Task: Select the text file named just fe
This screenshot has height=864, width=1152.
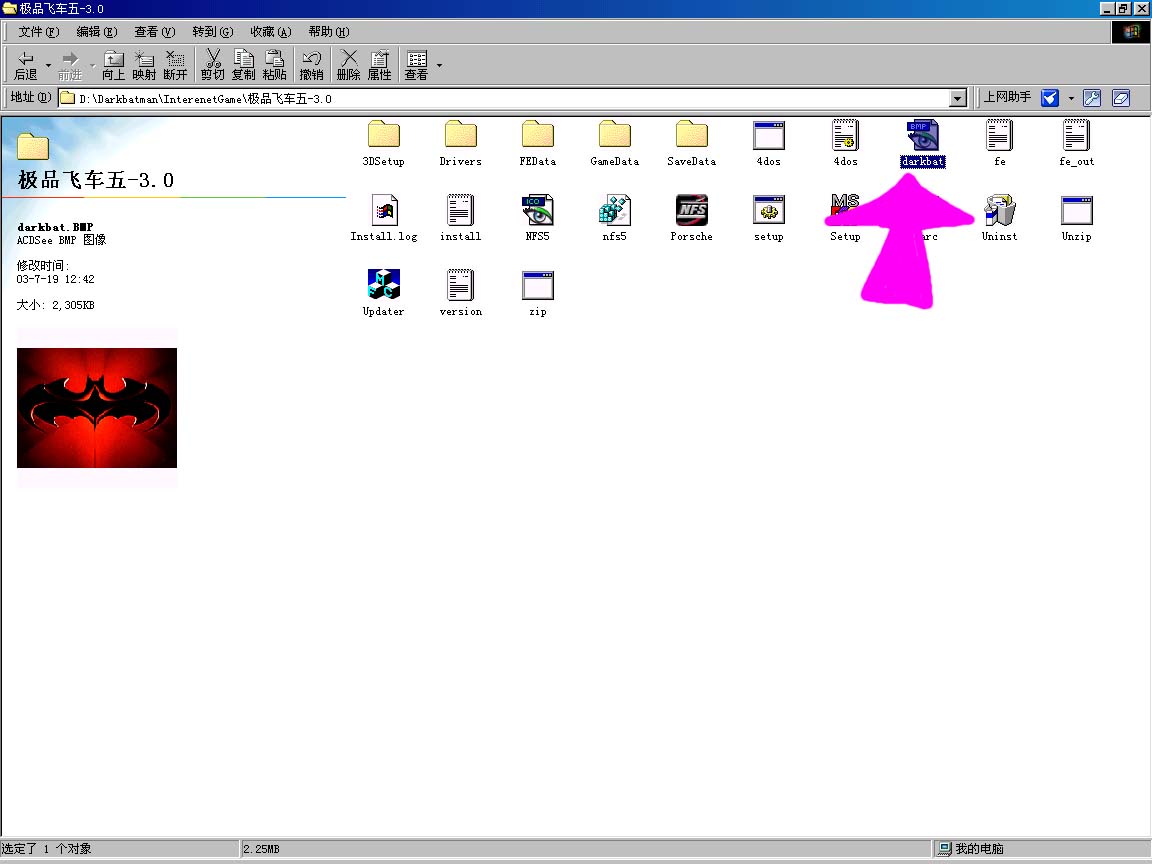Action: click(1000, 143)
